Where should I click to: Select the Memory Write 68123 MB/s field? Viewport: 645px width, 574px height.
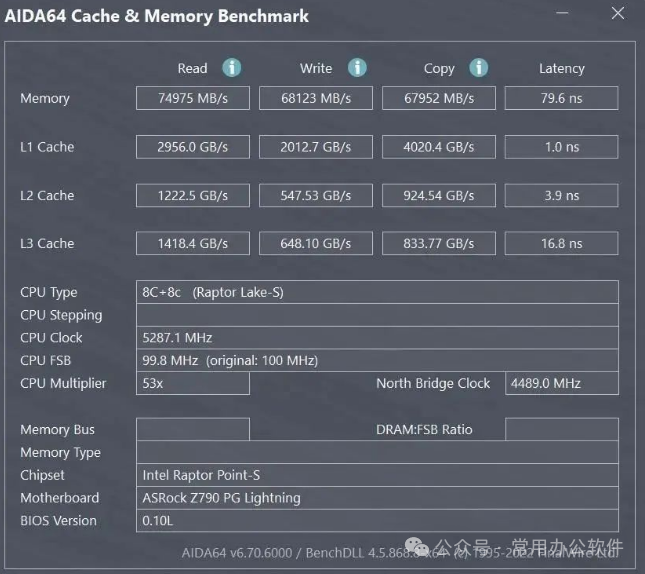pos(316,98)
